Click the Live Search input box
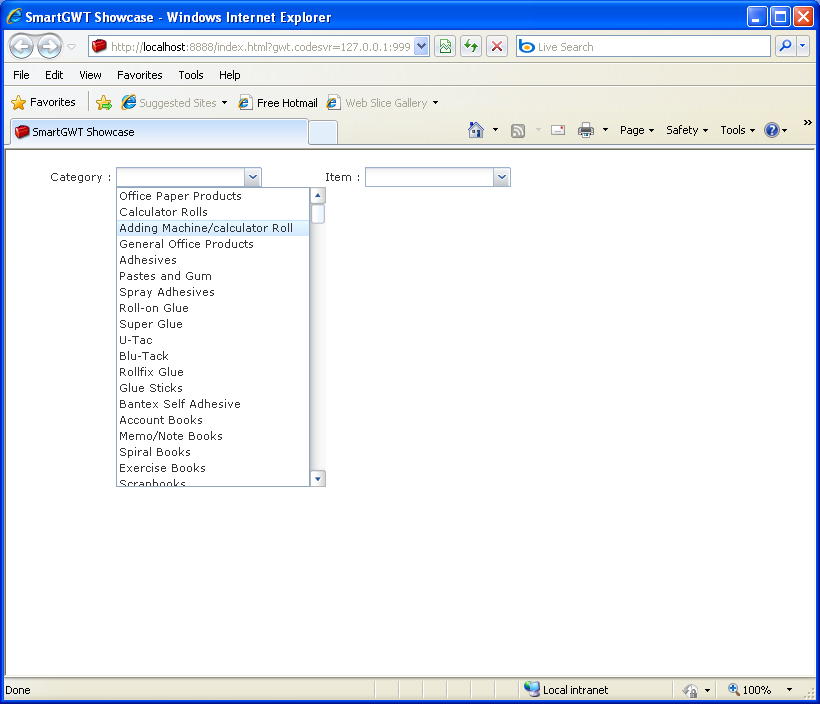 (x=643, y=47)
